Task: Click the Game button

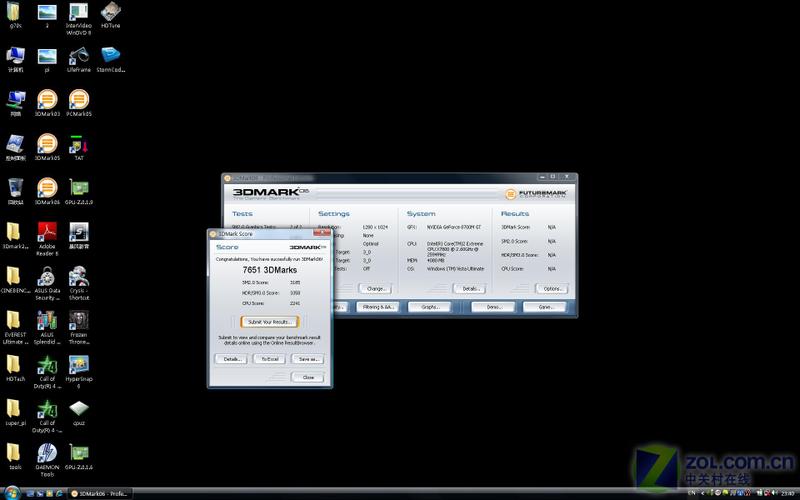Action: click(545, 307)
